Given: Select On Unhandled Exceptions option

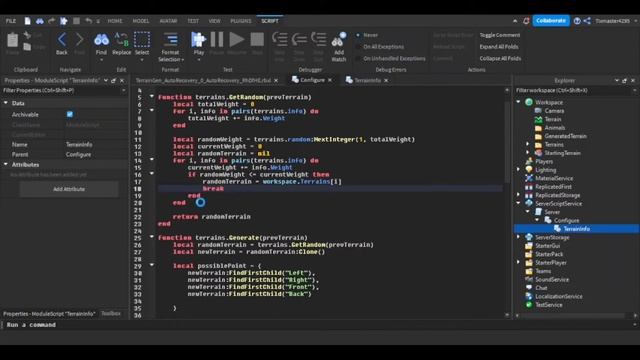Looking at the screenshot, I should point(390,58).
